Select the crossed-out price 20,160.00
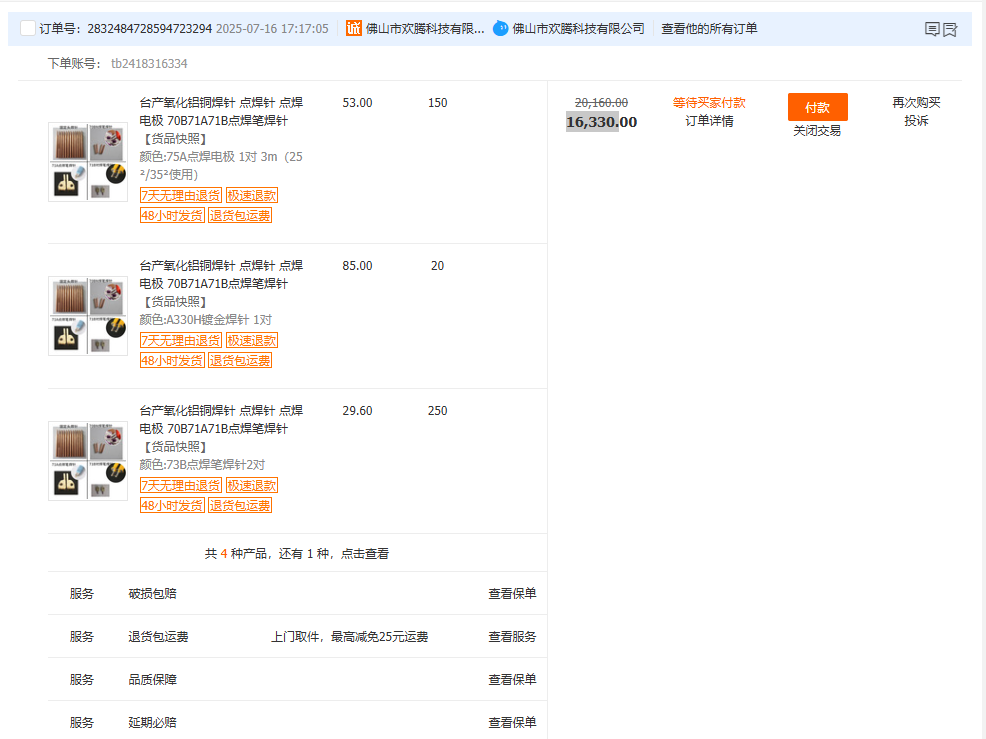Image resolution: width=986 pixels, height=739 pixels. click(x=601, y=103)
